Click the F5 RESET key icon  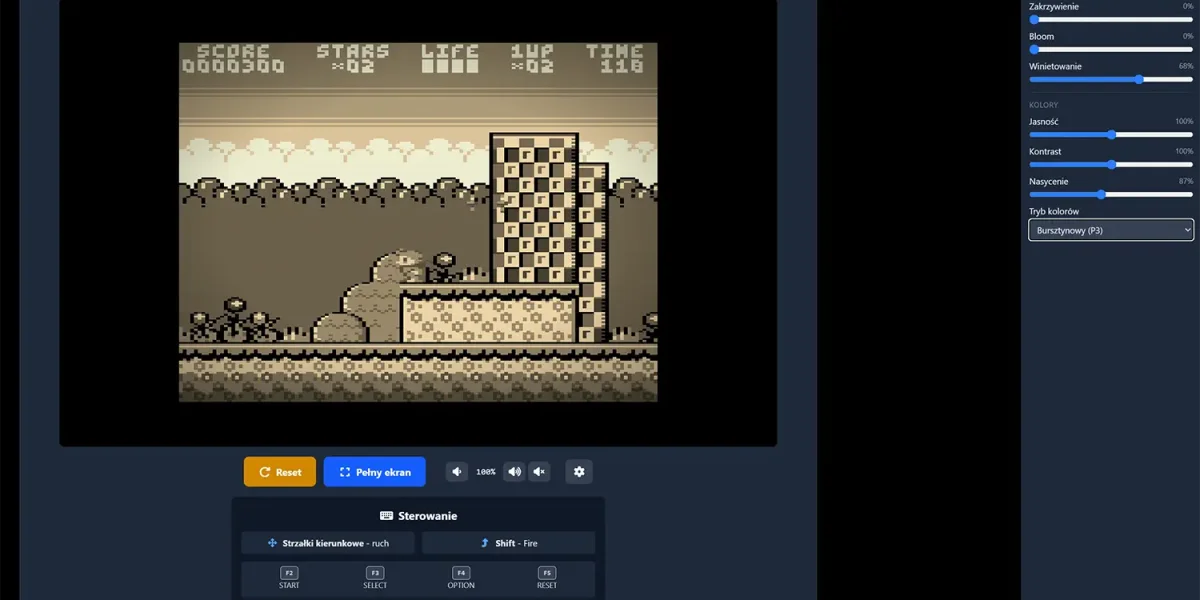click(547, 573)
